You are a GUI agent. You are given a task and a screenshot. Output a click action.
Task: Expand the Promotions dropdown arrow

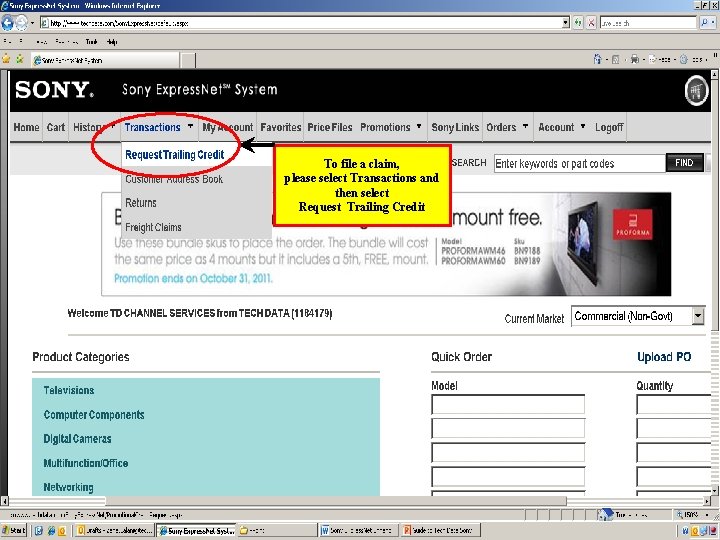pos(419,126)
